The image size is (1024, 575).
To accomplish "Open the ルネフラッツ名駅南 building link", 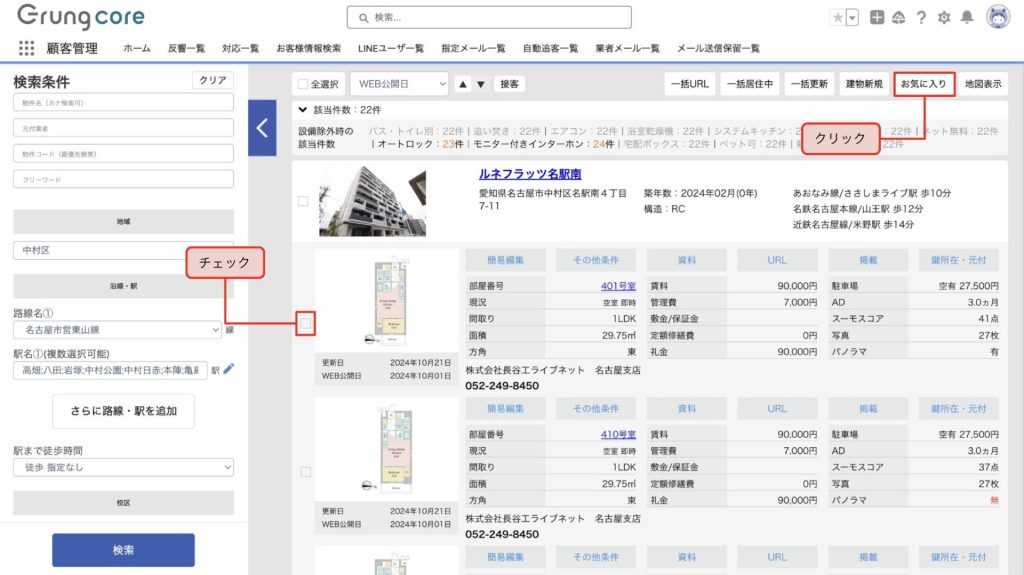I will [x=530, y=174].
